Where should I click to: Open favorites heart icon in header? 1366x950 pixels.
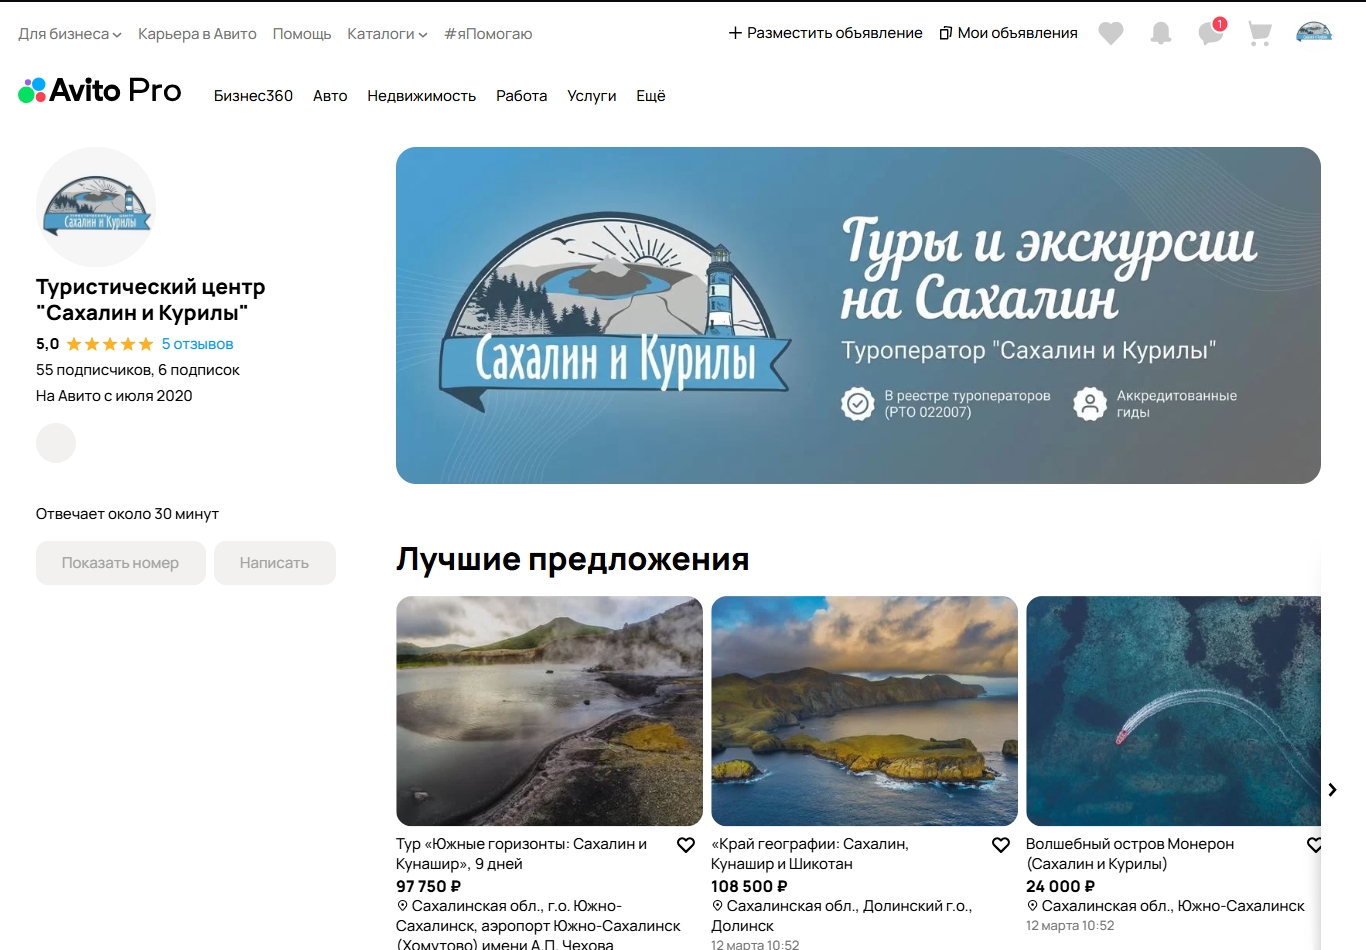click(x=1110, y=34)
